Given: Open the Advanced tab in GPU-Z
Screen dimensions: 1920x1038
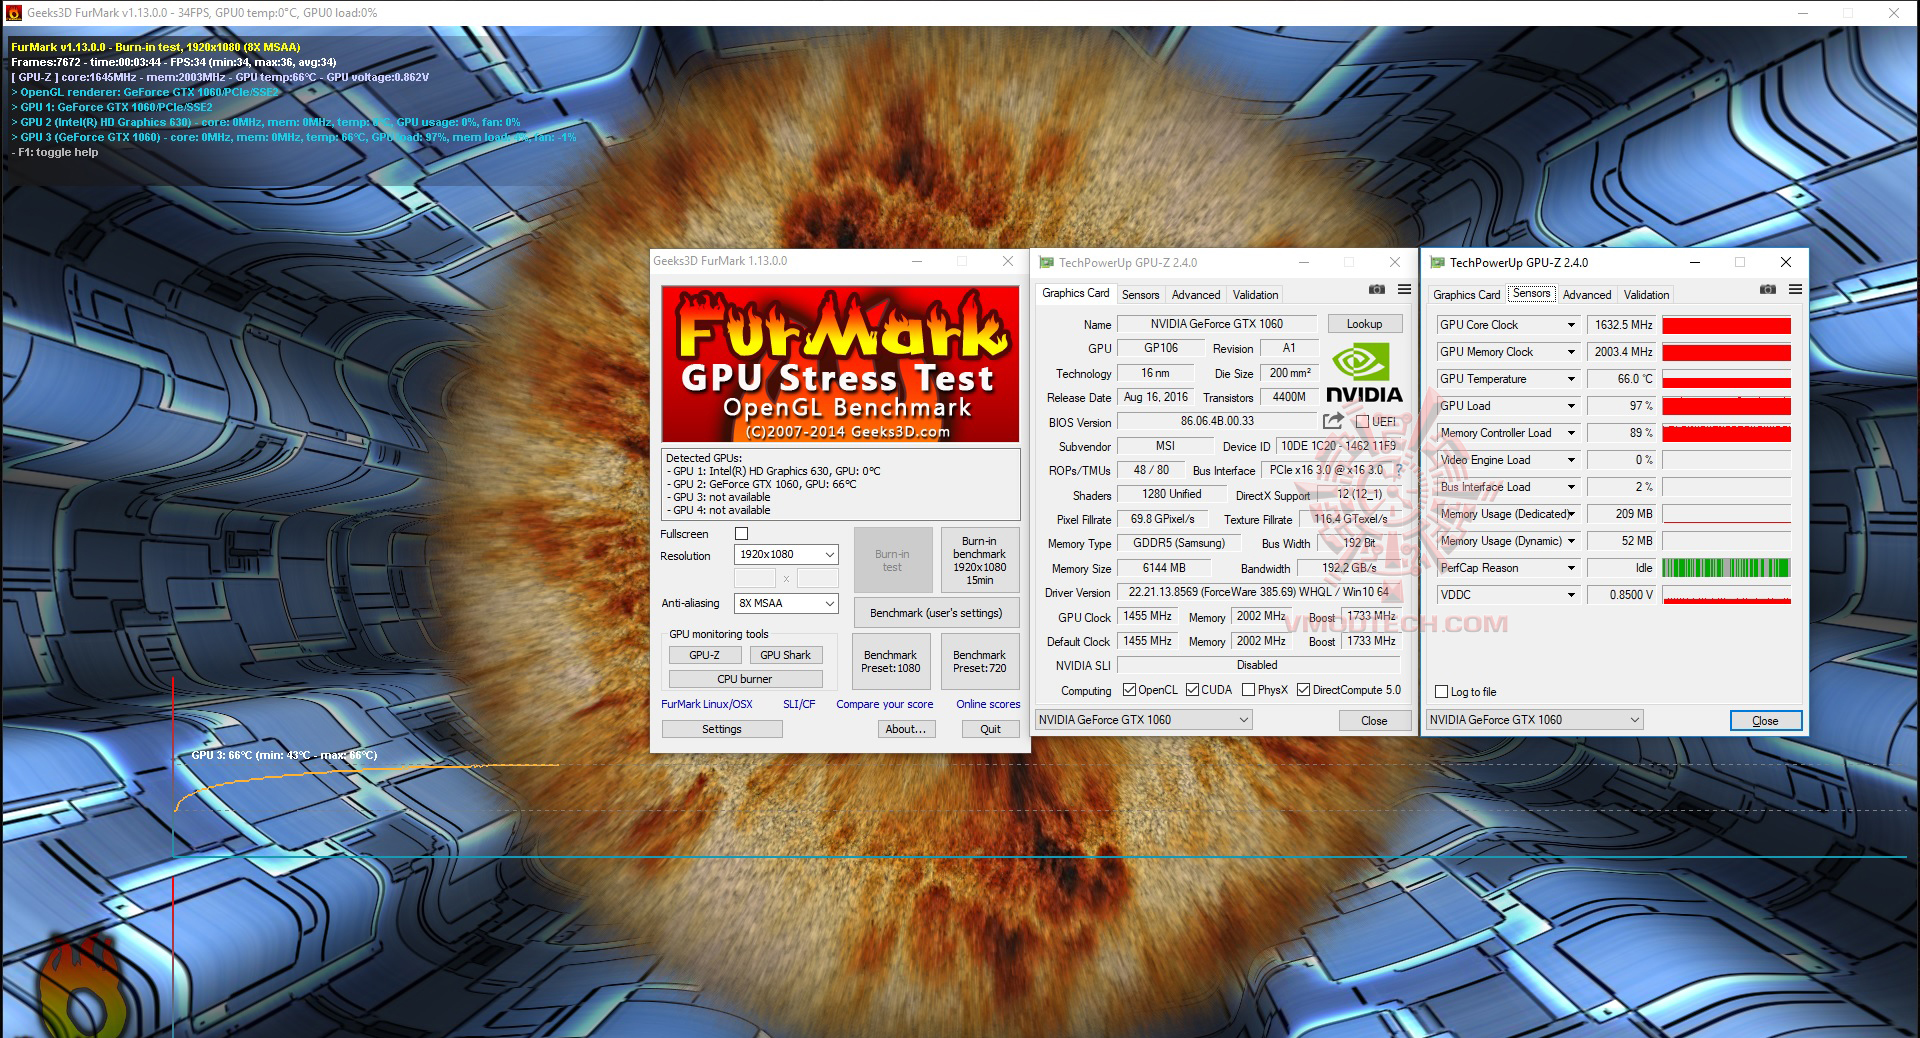Looking at the screenshot, I should click(1196, 294).
